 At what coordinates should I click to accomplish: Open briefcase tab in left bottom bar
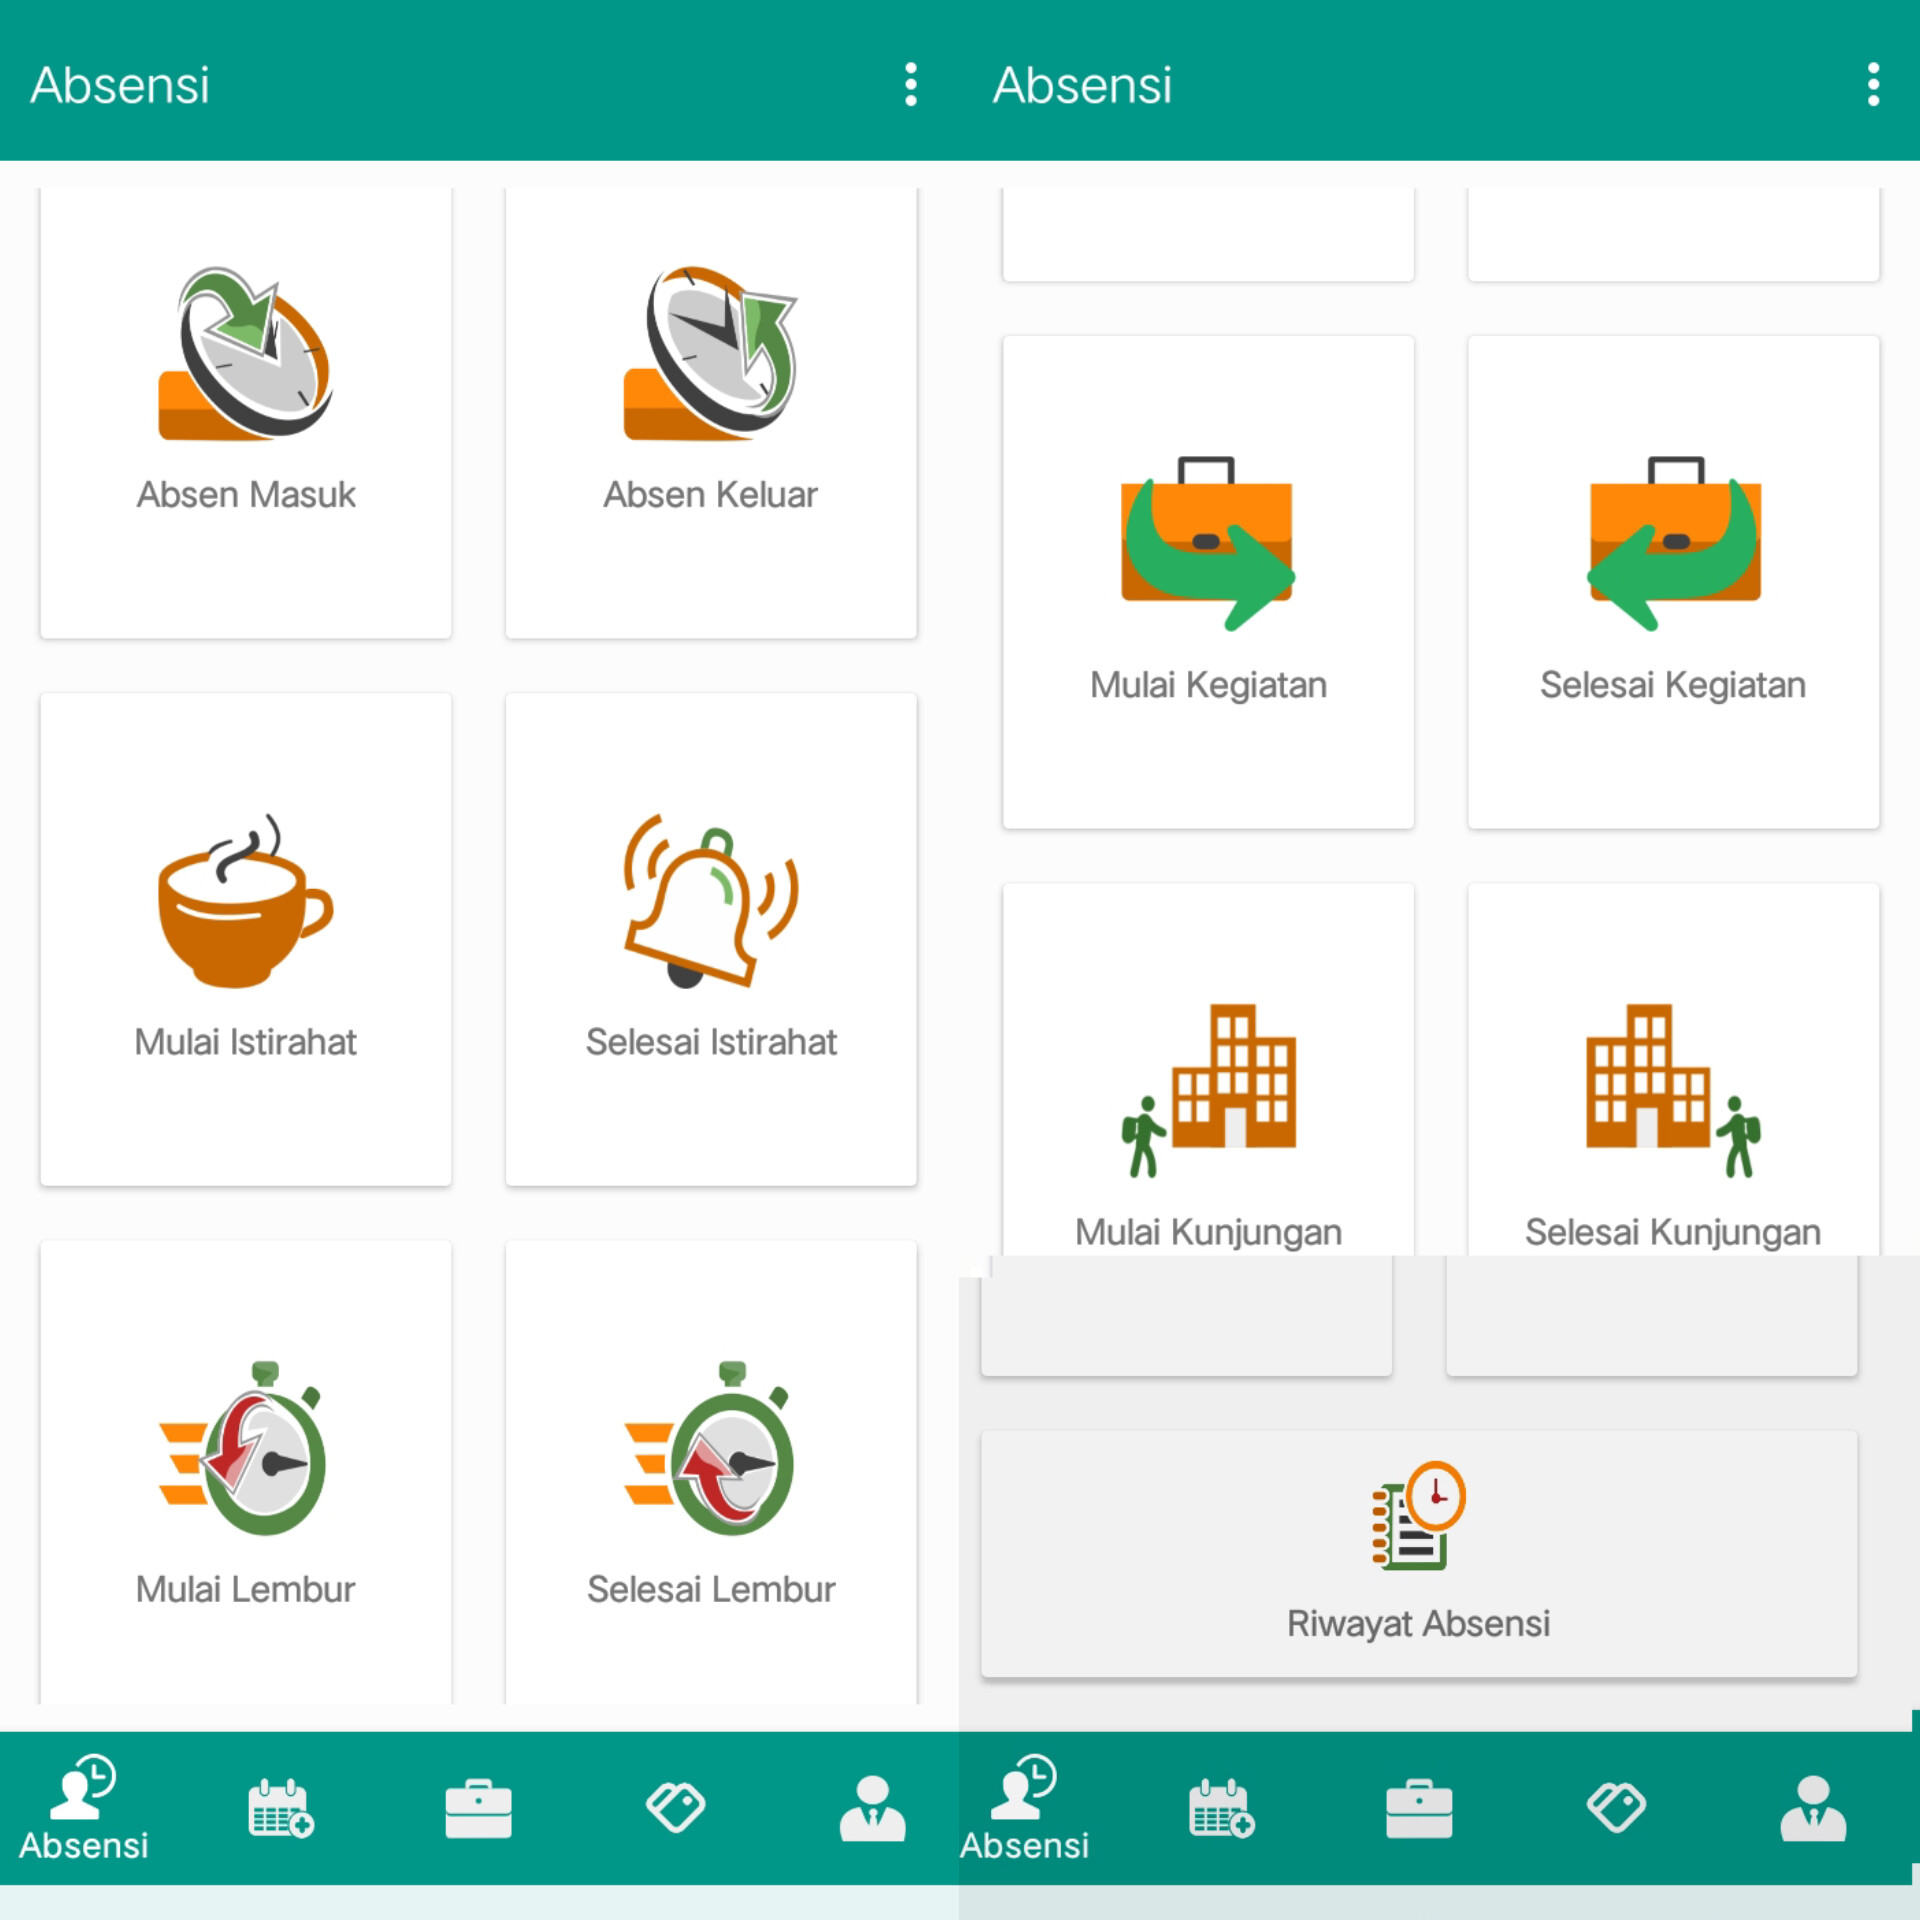tap(478, 1808)
